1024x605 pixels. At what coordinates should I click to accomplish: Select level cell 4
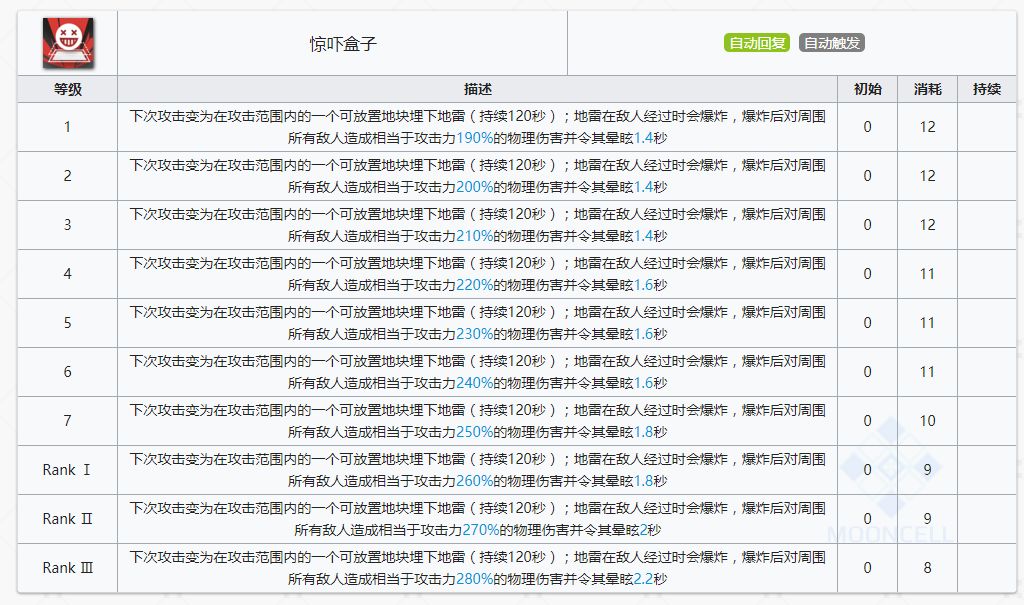tap(67, 274)
